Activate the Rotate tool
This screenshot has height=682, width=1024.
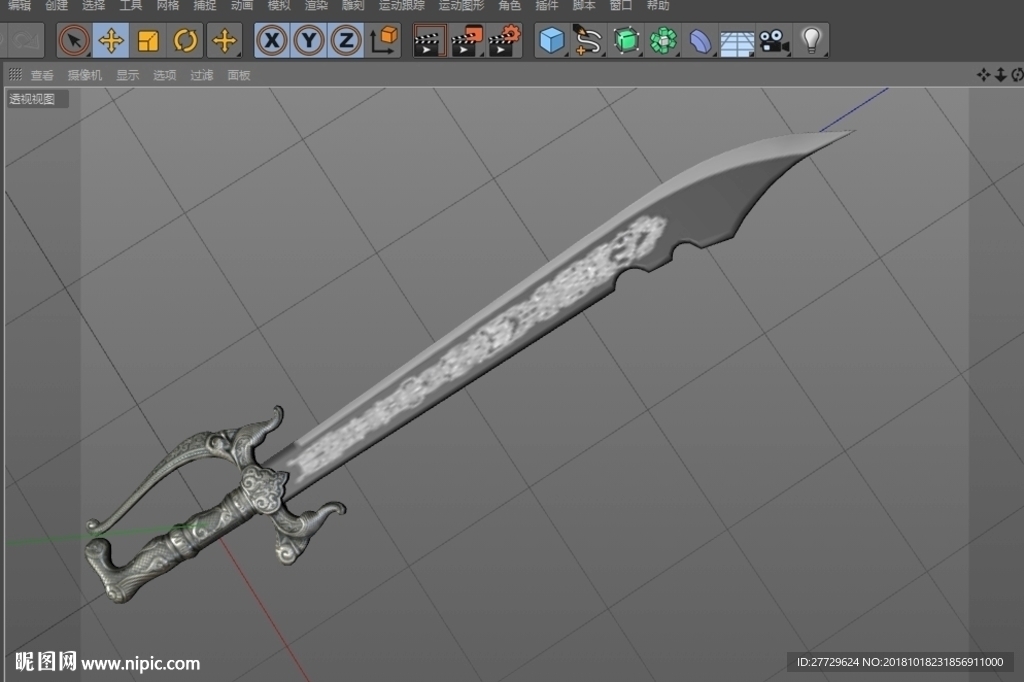[185, 41]
